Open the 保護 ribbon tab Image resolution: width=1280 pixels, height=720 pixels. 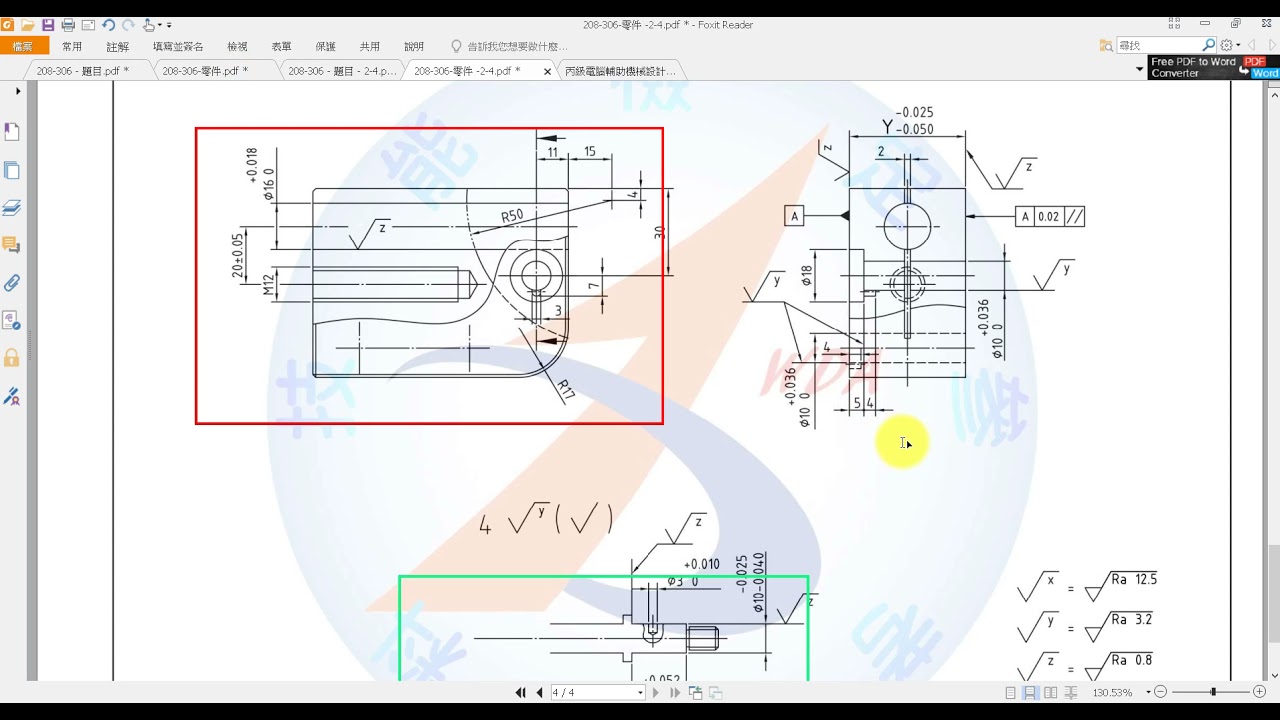tap(326, 46)
